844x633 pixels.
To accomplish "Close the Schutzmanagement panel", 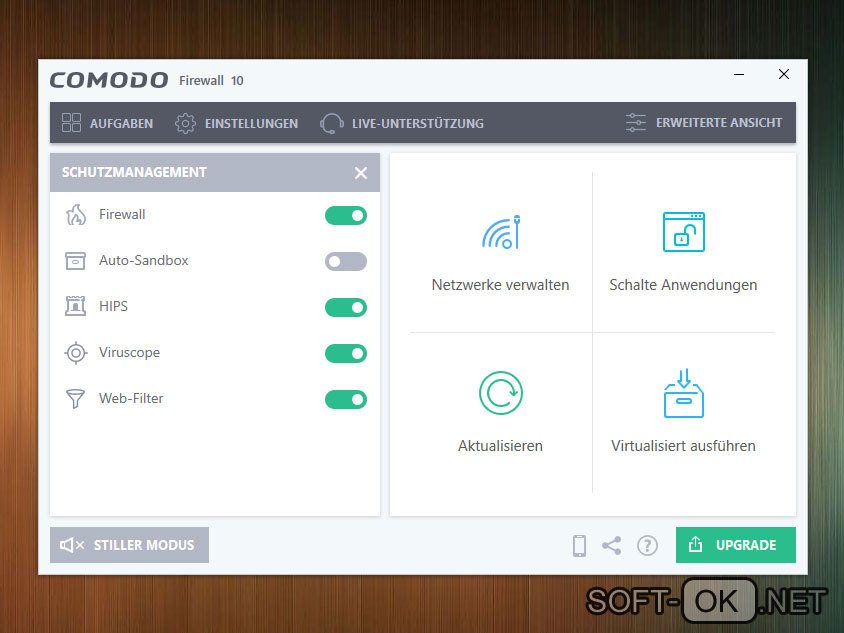I will point(361,173).
